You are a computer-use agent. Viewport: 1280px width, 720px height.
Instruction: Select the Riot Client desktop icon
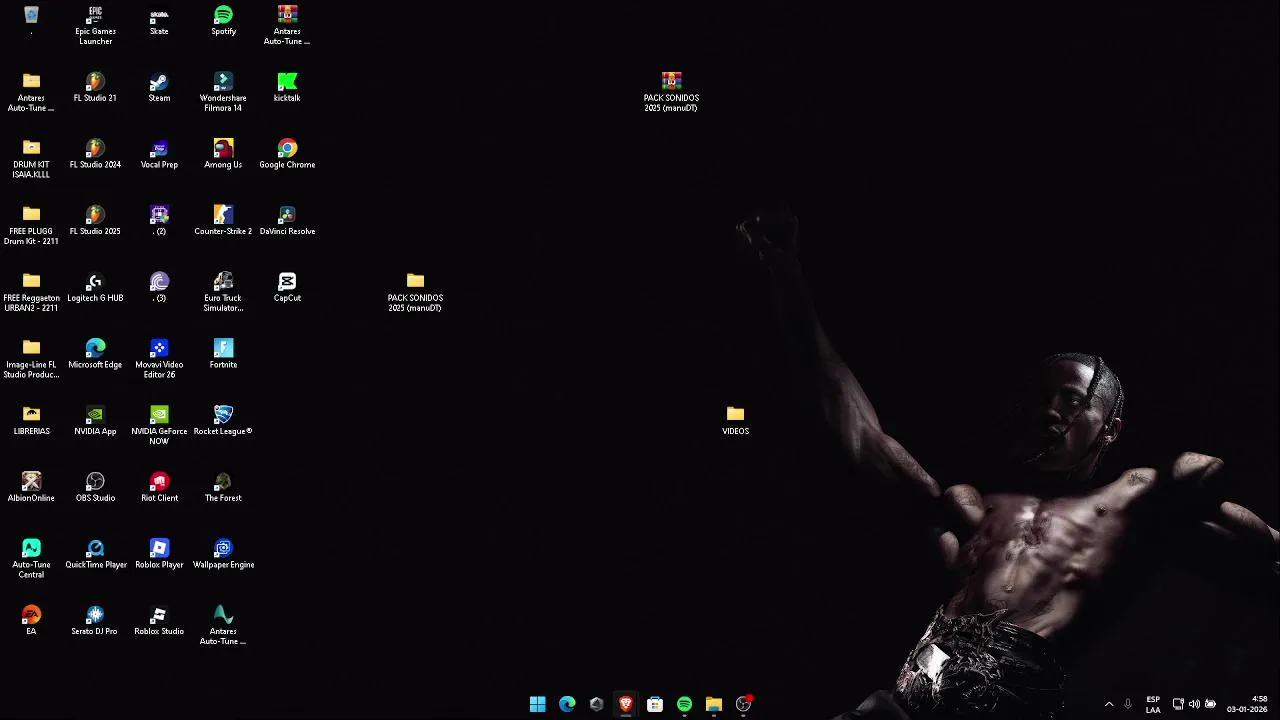159,488
